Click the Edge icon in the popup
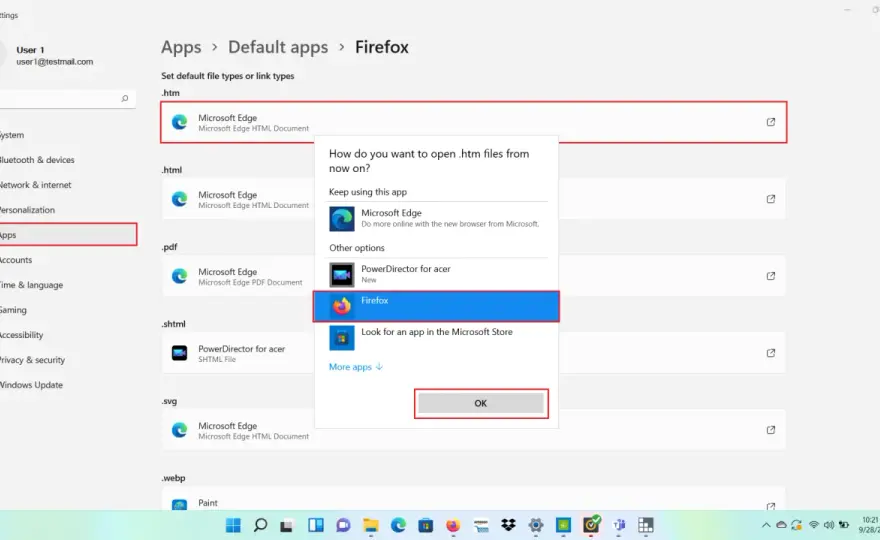This screenshot has height=540, width=880. click(342, 219)
